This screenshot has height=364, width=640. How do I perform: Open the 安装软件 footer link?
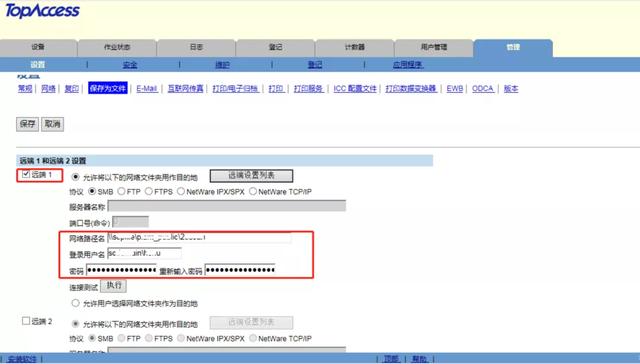[22, 359]
